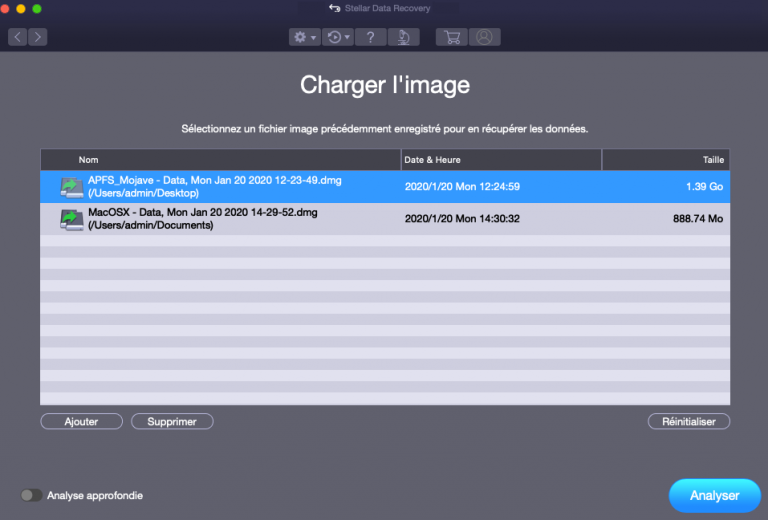Image resolution: width=768 pixels, height=520 pixels.
Task: Select MacOSX - Data dmg file name
Action: pyautogui.click(x=203, y=213)
